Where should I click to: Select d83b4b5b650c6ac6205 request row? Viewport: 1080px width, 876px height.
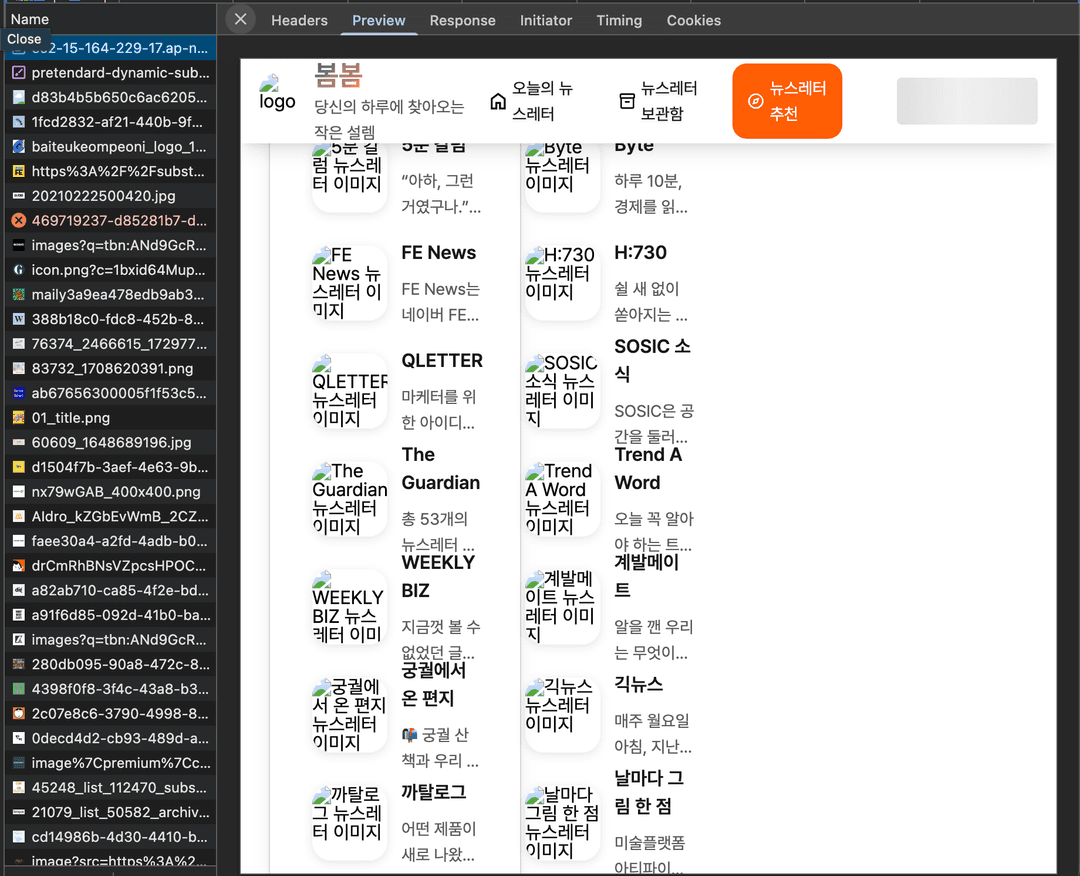click(x=110, y=97)
